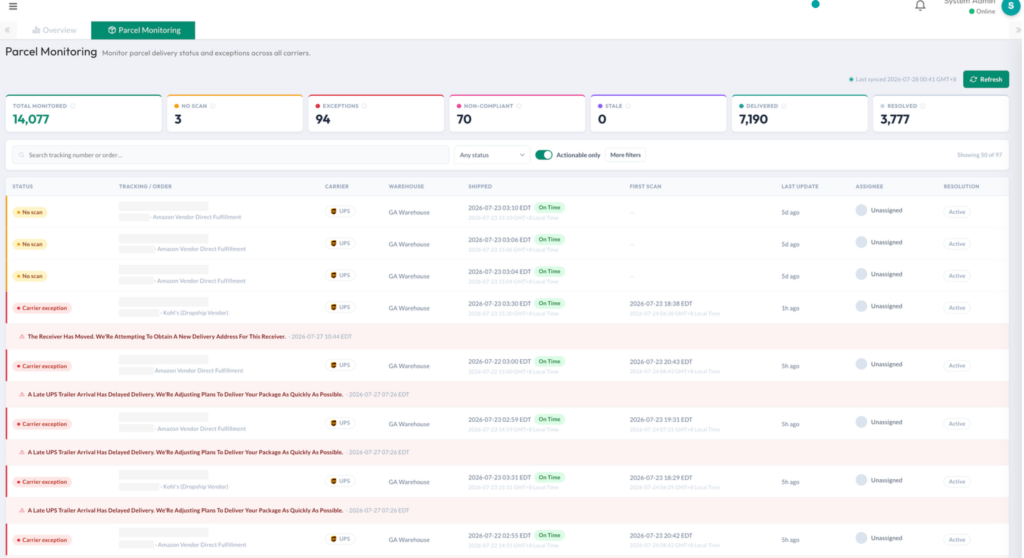Click the right double-chevron icon
This screenshot has height=558, width=1024.
tap(1018, 30)
